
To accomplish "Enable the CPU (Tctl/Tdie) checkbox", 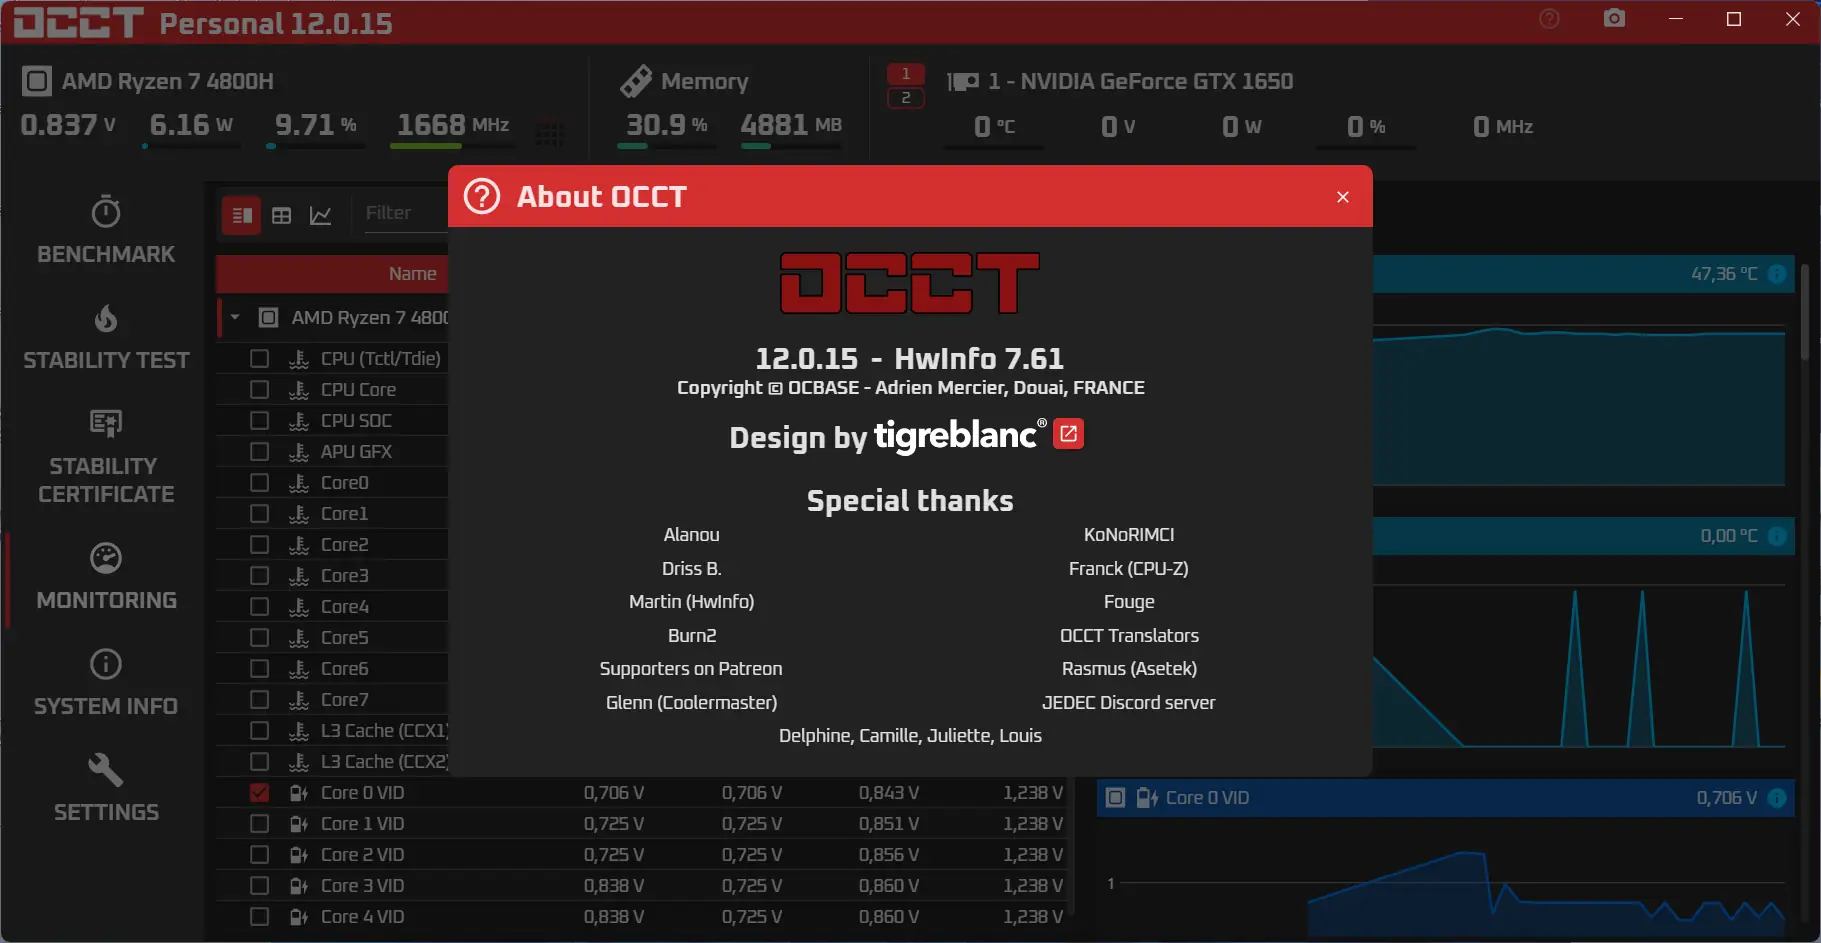I will coord(259,358).
